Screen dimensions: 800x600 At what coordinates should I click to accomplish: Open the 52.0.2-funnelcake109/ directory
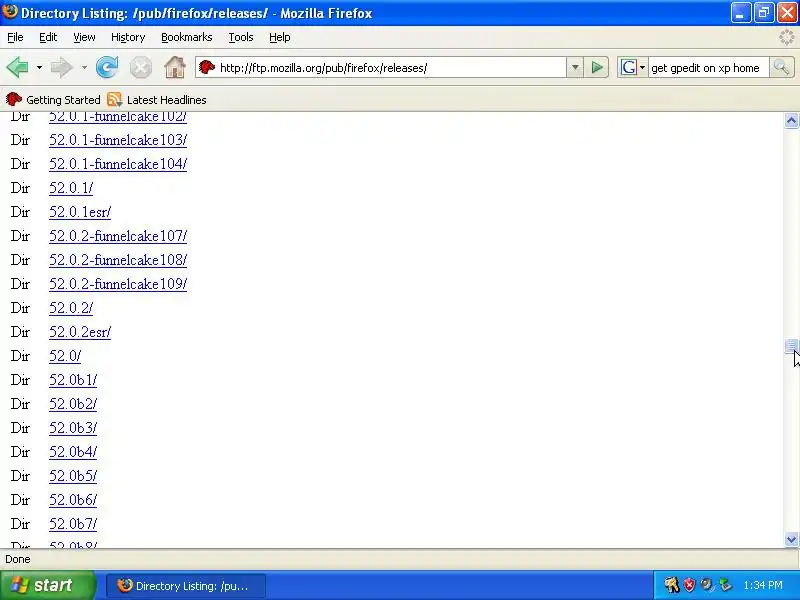coord(118,284)
